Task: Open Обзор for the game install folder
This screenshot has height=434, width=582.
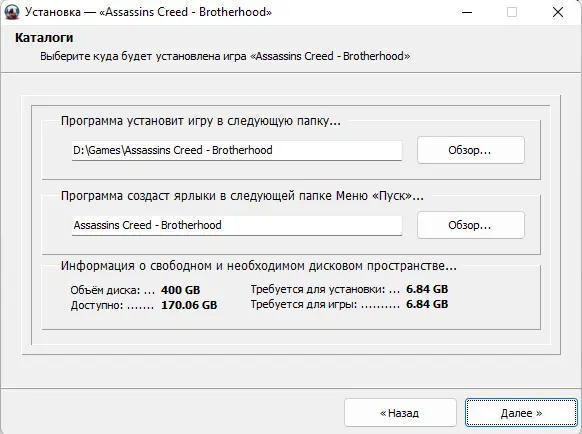Action: click(471, 150)
